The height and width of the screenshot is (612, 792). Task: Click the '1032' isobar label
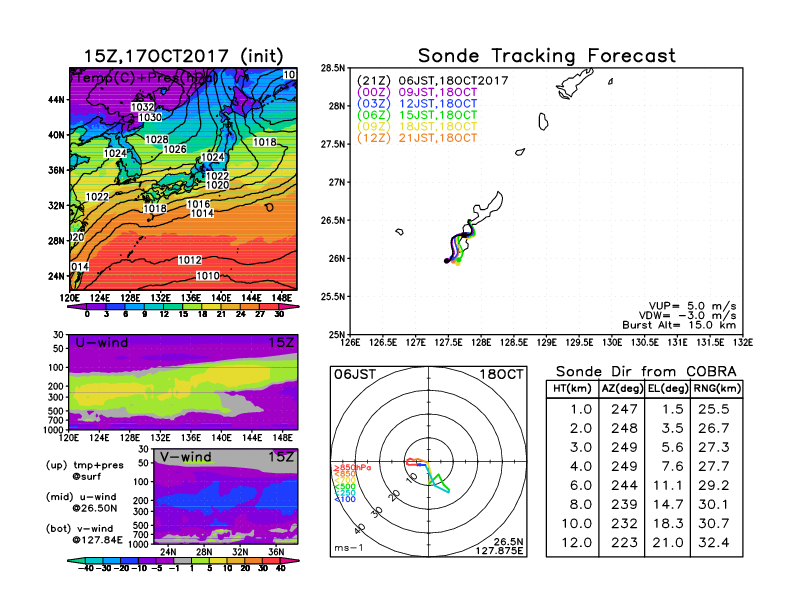pyautogui.click(x=142, y=107)
